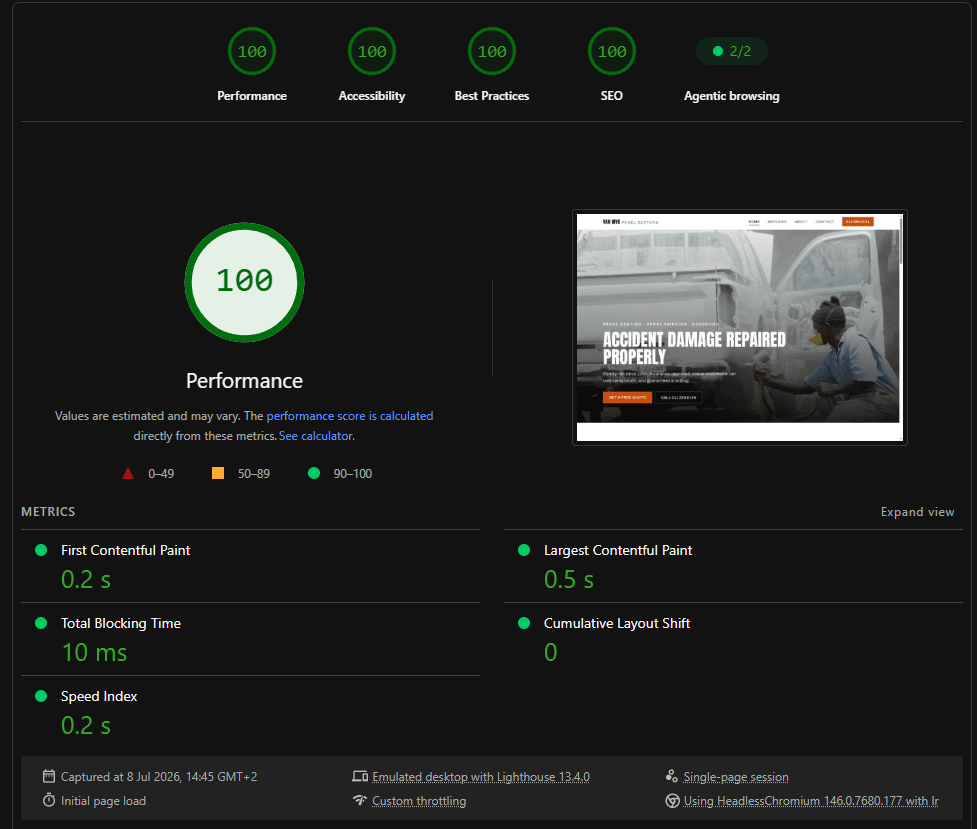The width and height of the screenshot is (977, 829).
Task: Click the Speed Index metric title
Action: click(99, 696)
